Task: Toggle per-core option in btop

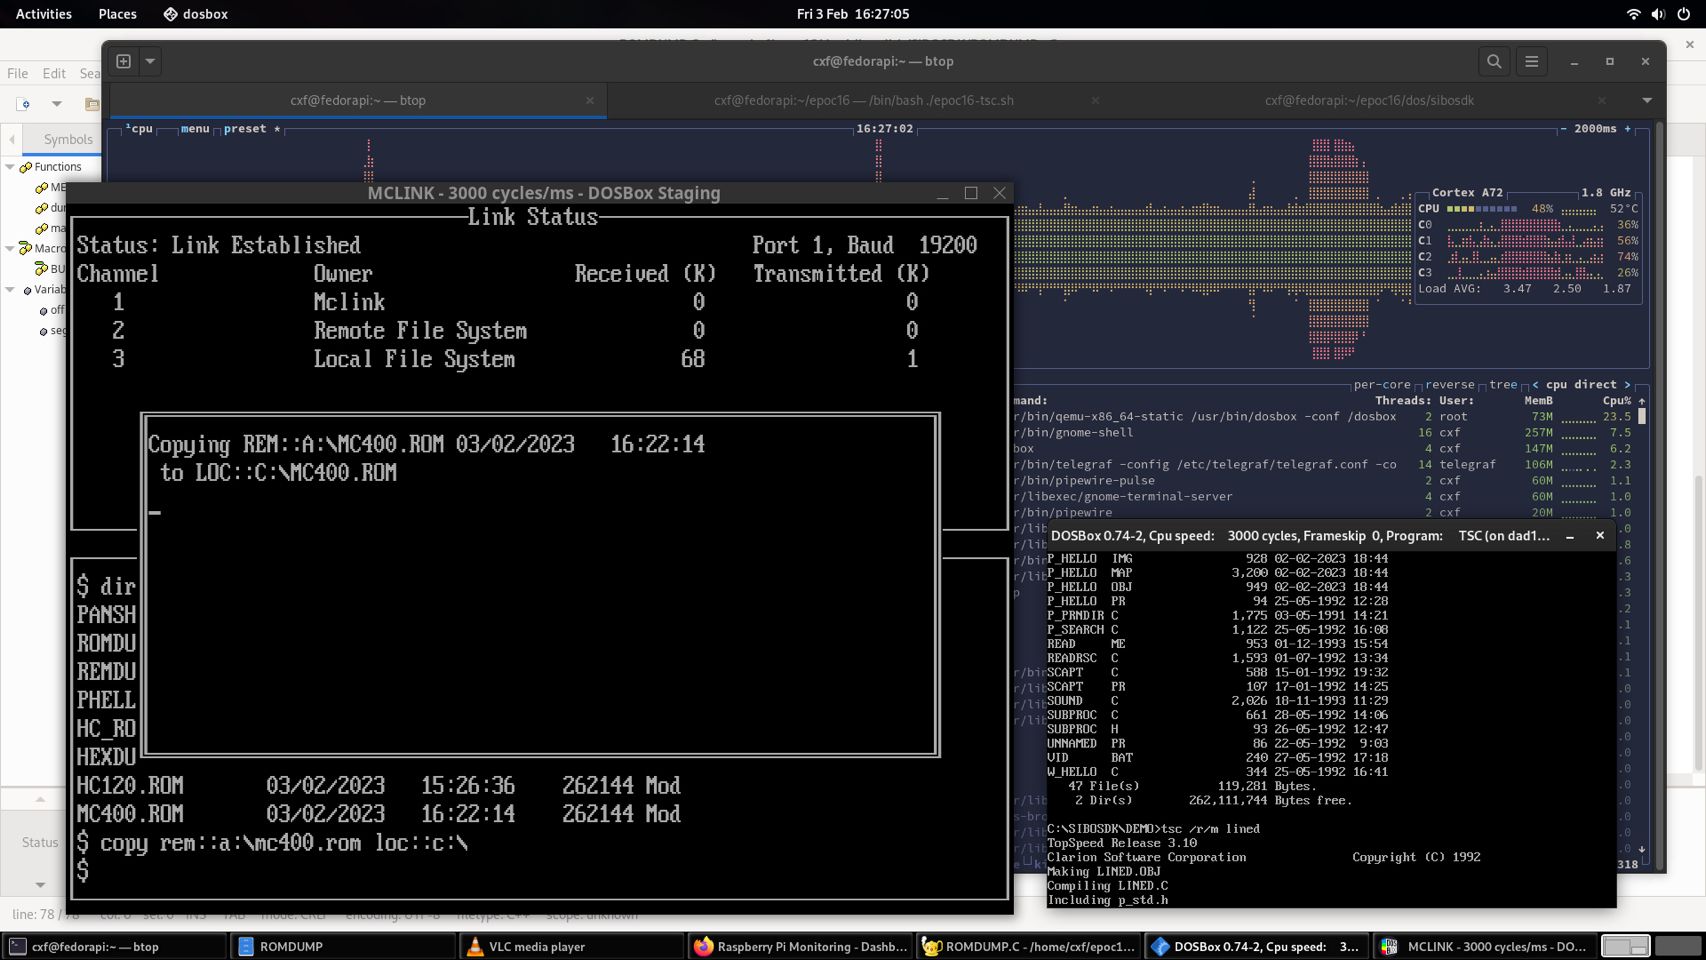Action: pos(1381,384)
